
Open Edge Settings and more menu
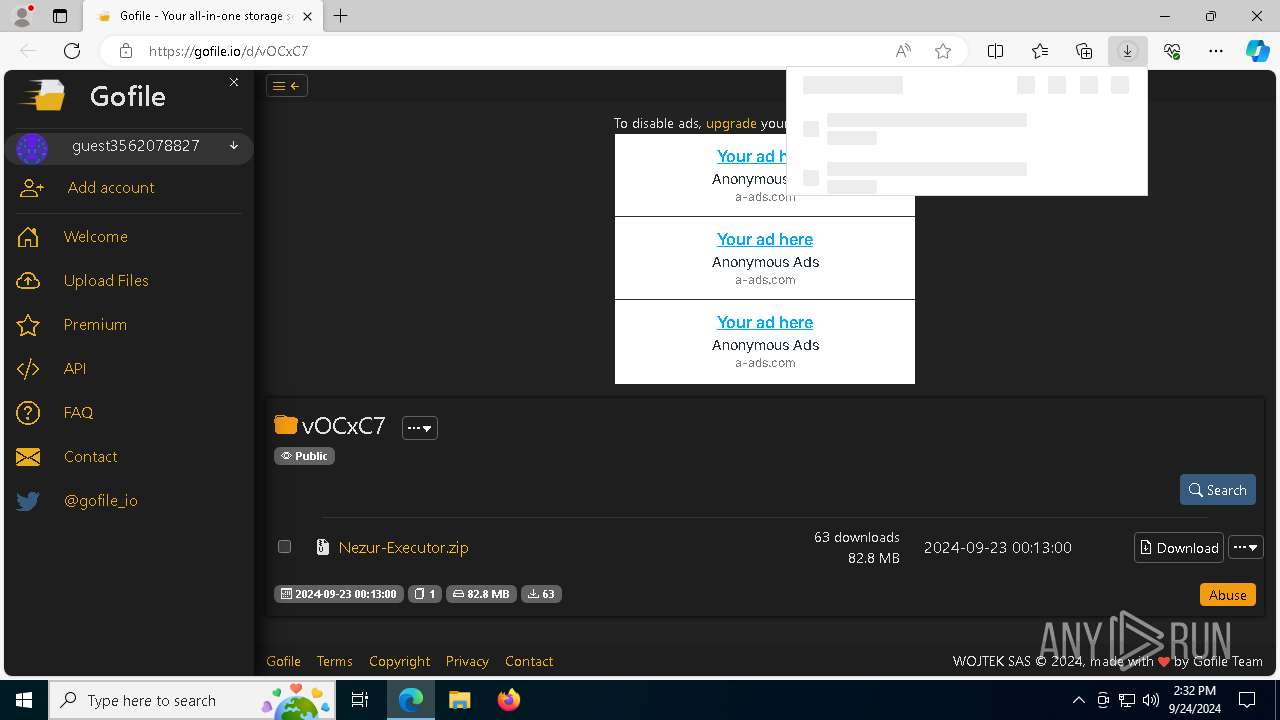(1216, 51)
